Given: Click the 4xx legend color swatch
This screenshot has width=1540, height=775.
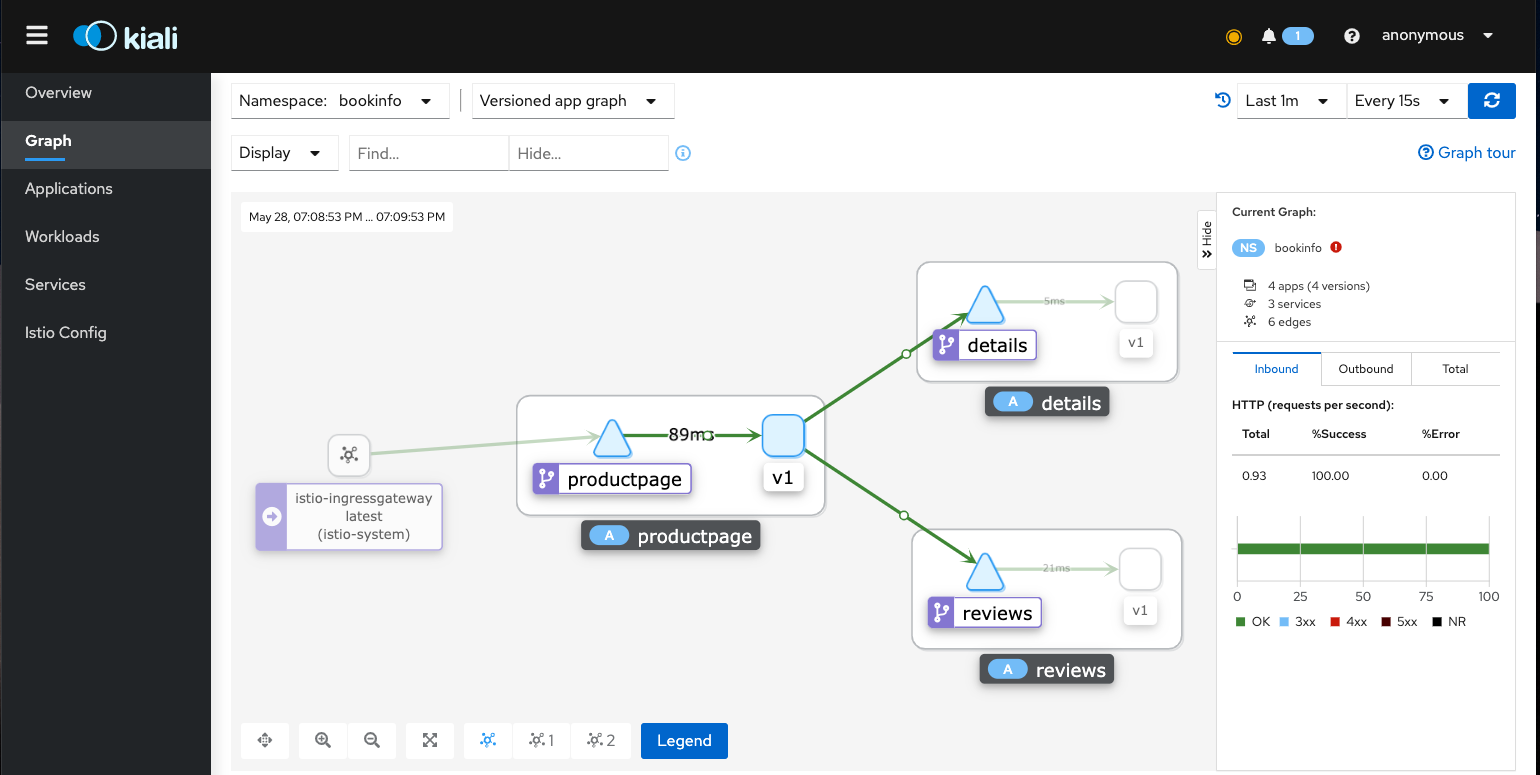Looking at the screenshot, I should (x=1335, y=622).
